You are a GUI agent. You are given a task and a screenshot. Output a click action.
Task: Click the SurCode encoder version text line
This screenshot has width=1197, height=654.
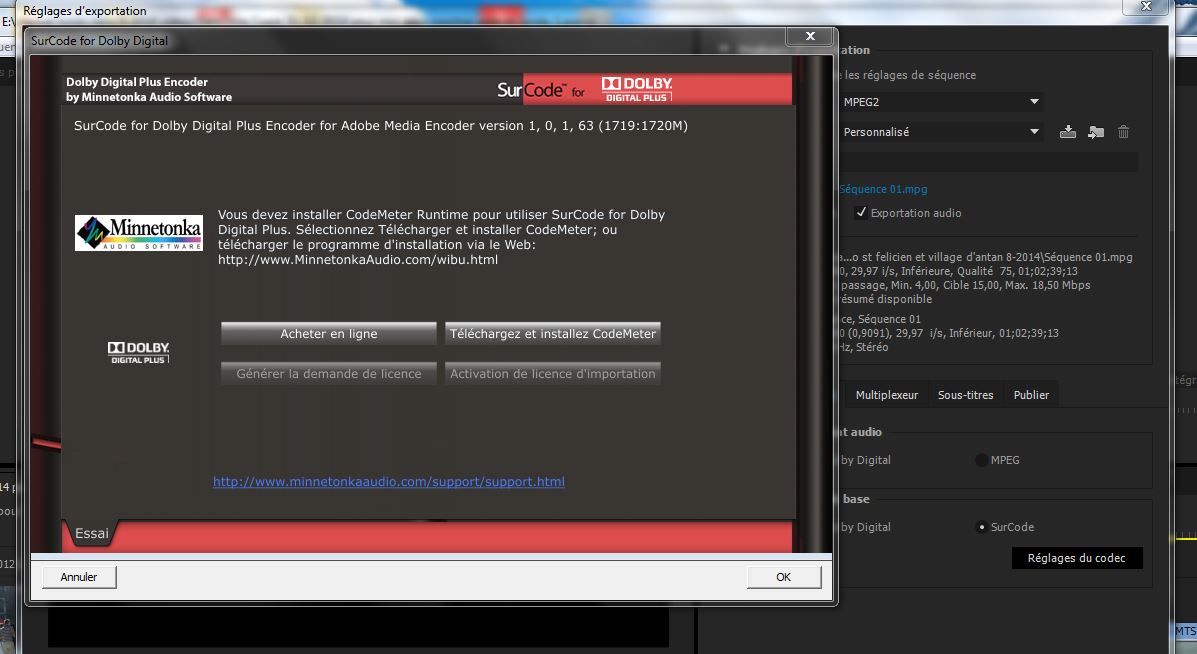(381, 126)
